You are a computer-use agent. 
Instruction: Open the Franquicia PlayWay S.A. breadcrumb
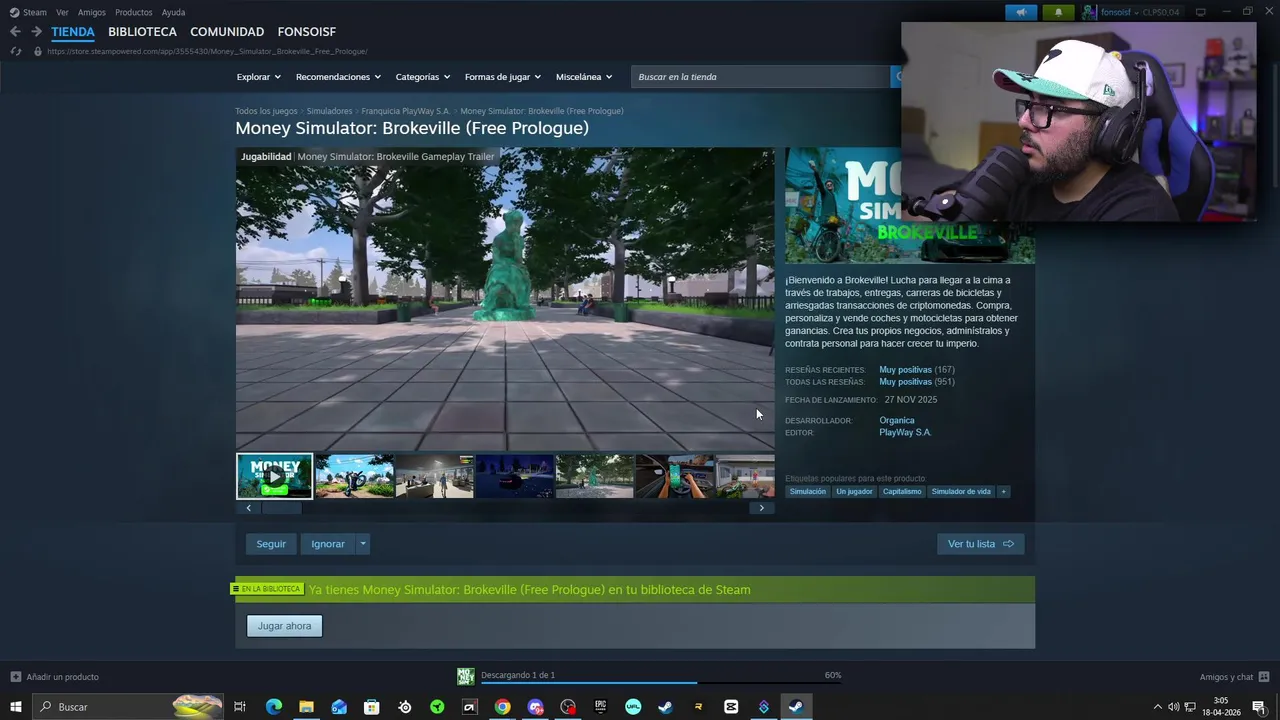coord(406,111)
